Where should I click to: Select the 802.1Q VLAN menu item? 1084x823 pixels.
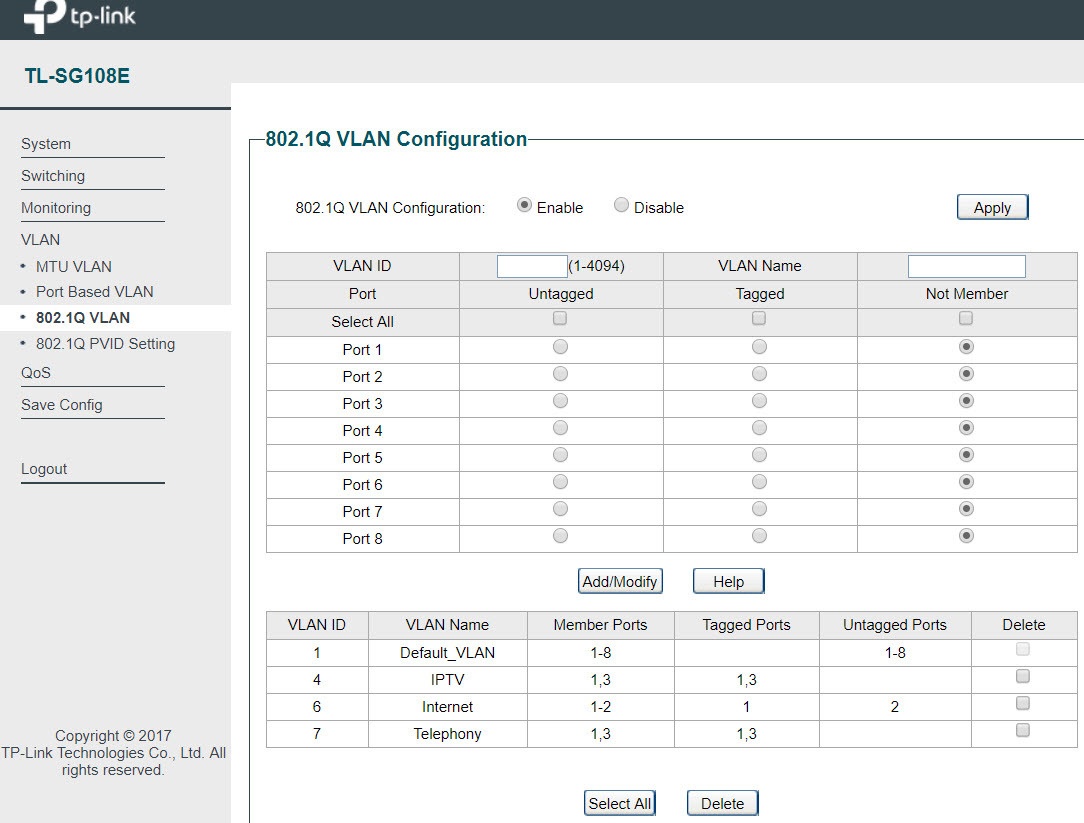coord(83,317)
